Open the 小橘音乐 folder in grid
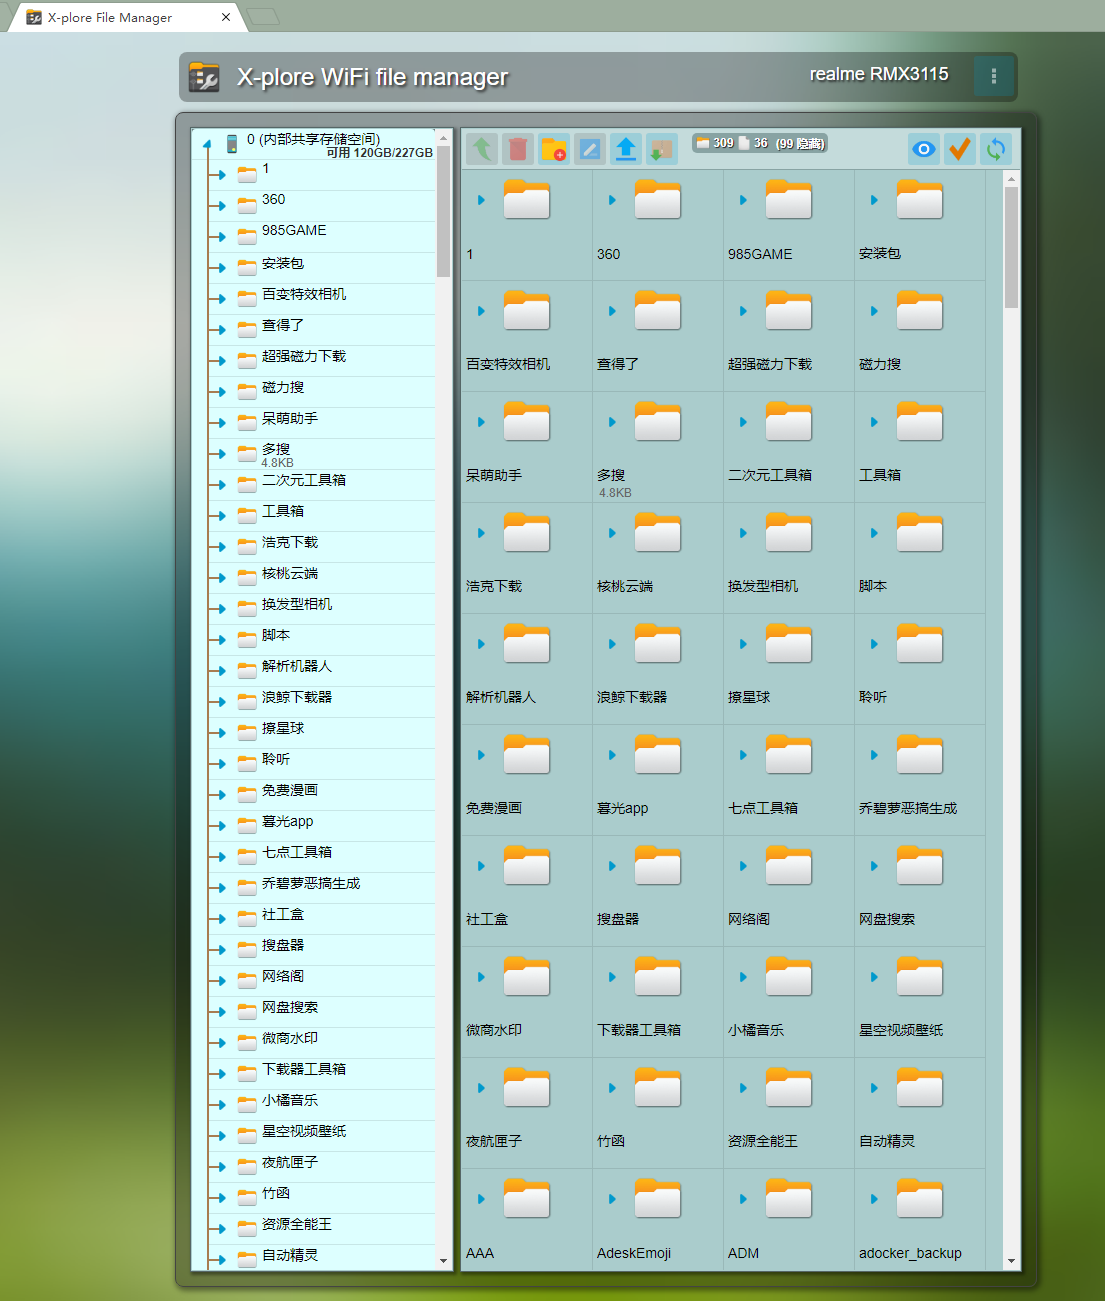This screenshot has height=1301, width=1105. click(788, 977)
